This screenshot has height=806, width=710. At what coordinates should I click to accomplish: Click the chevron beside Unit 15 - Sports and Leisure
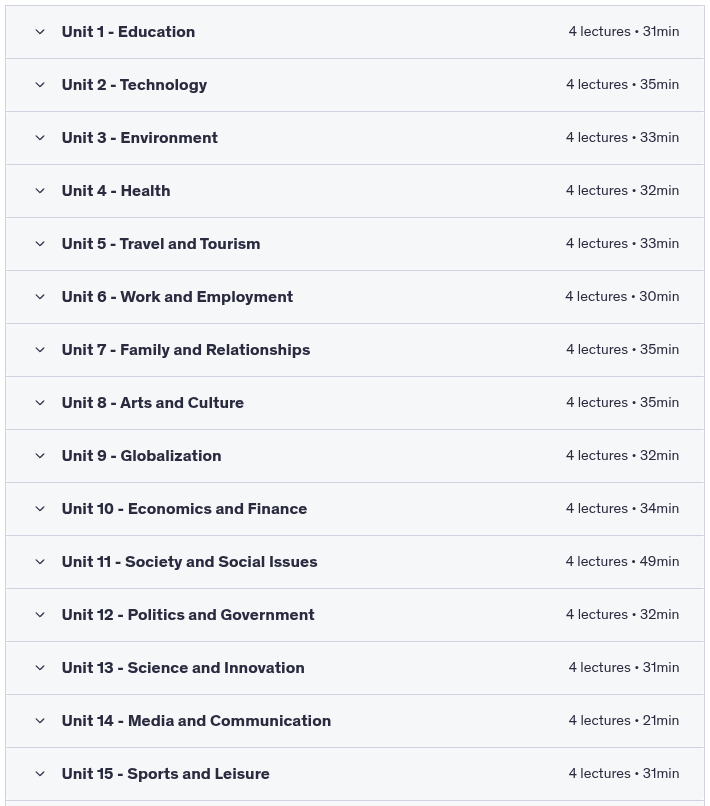tap(40, 774)
